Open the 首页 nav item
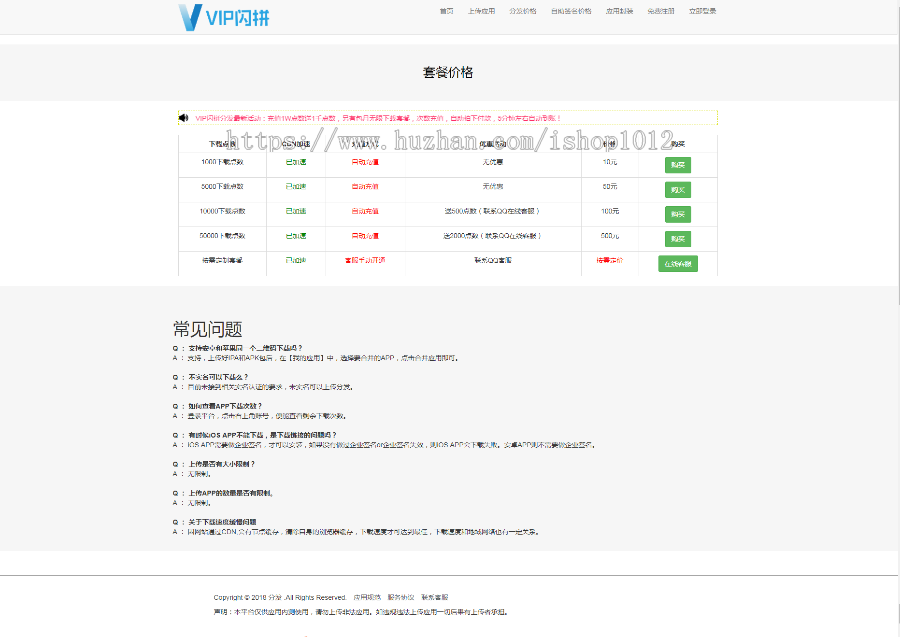The width and height of the screenshot is (900, 637). click(x=447, y=11)
